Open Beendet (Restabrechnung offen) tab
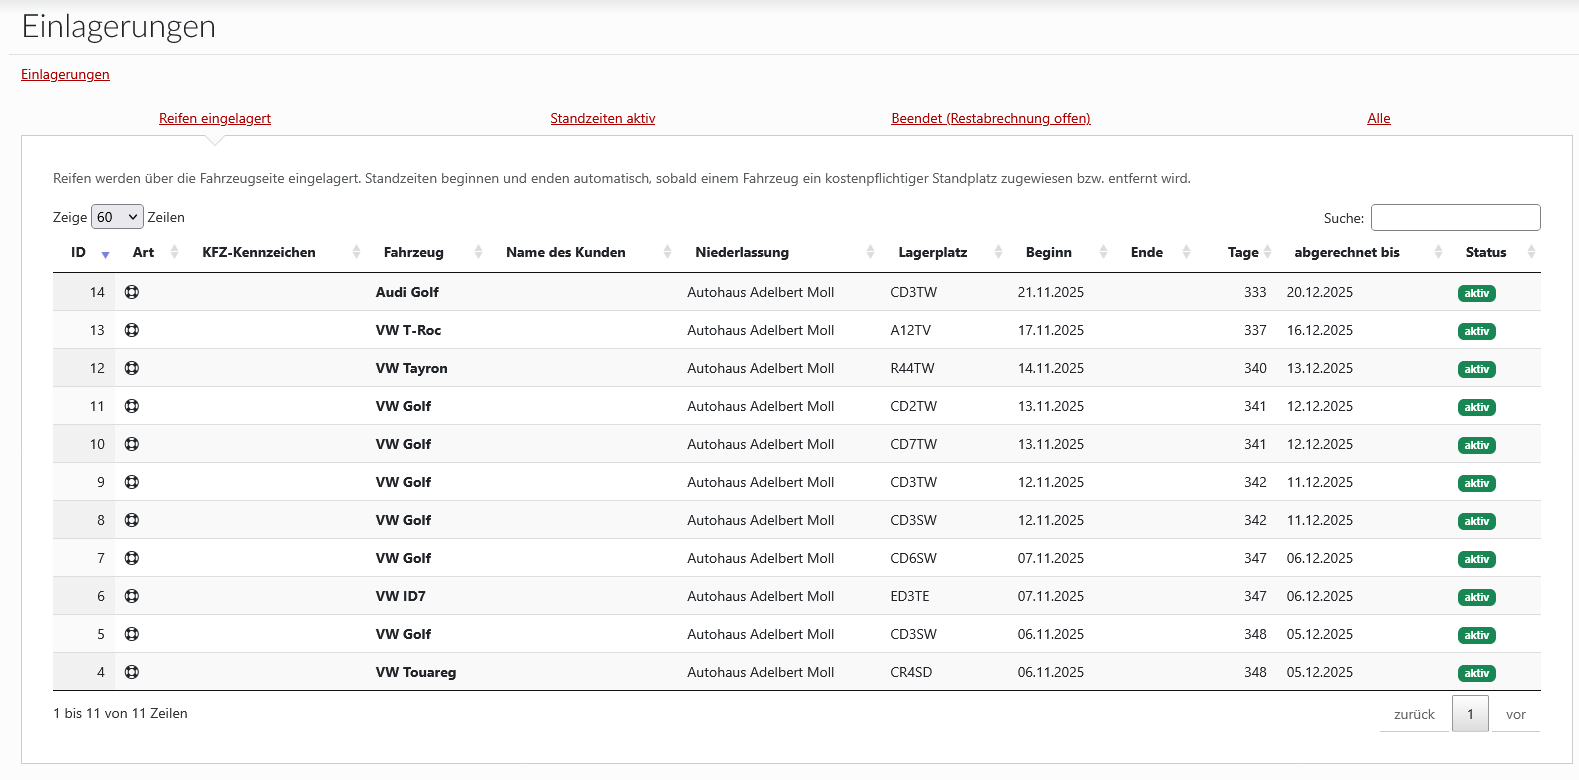Image resolution: width=1579 pixels, height=780 pixels. click(991, 118)
